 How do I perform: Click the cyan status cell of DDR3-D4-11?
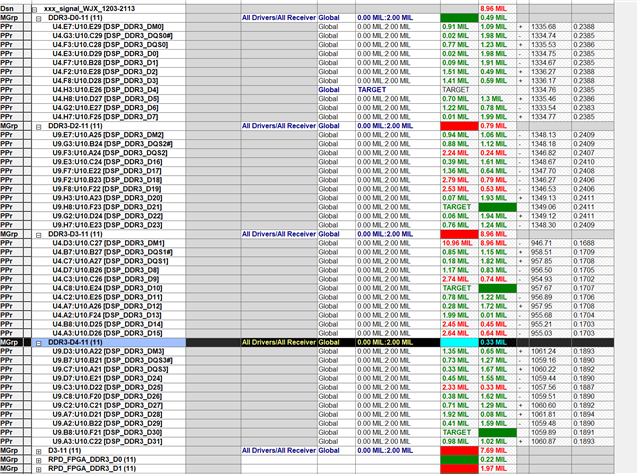[x=459, y=342]
